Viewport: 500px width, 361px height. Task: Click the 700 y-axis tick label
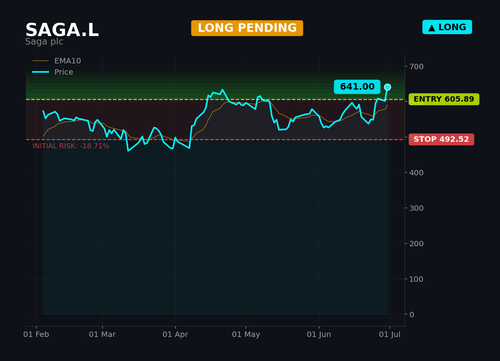416,67
